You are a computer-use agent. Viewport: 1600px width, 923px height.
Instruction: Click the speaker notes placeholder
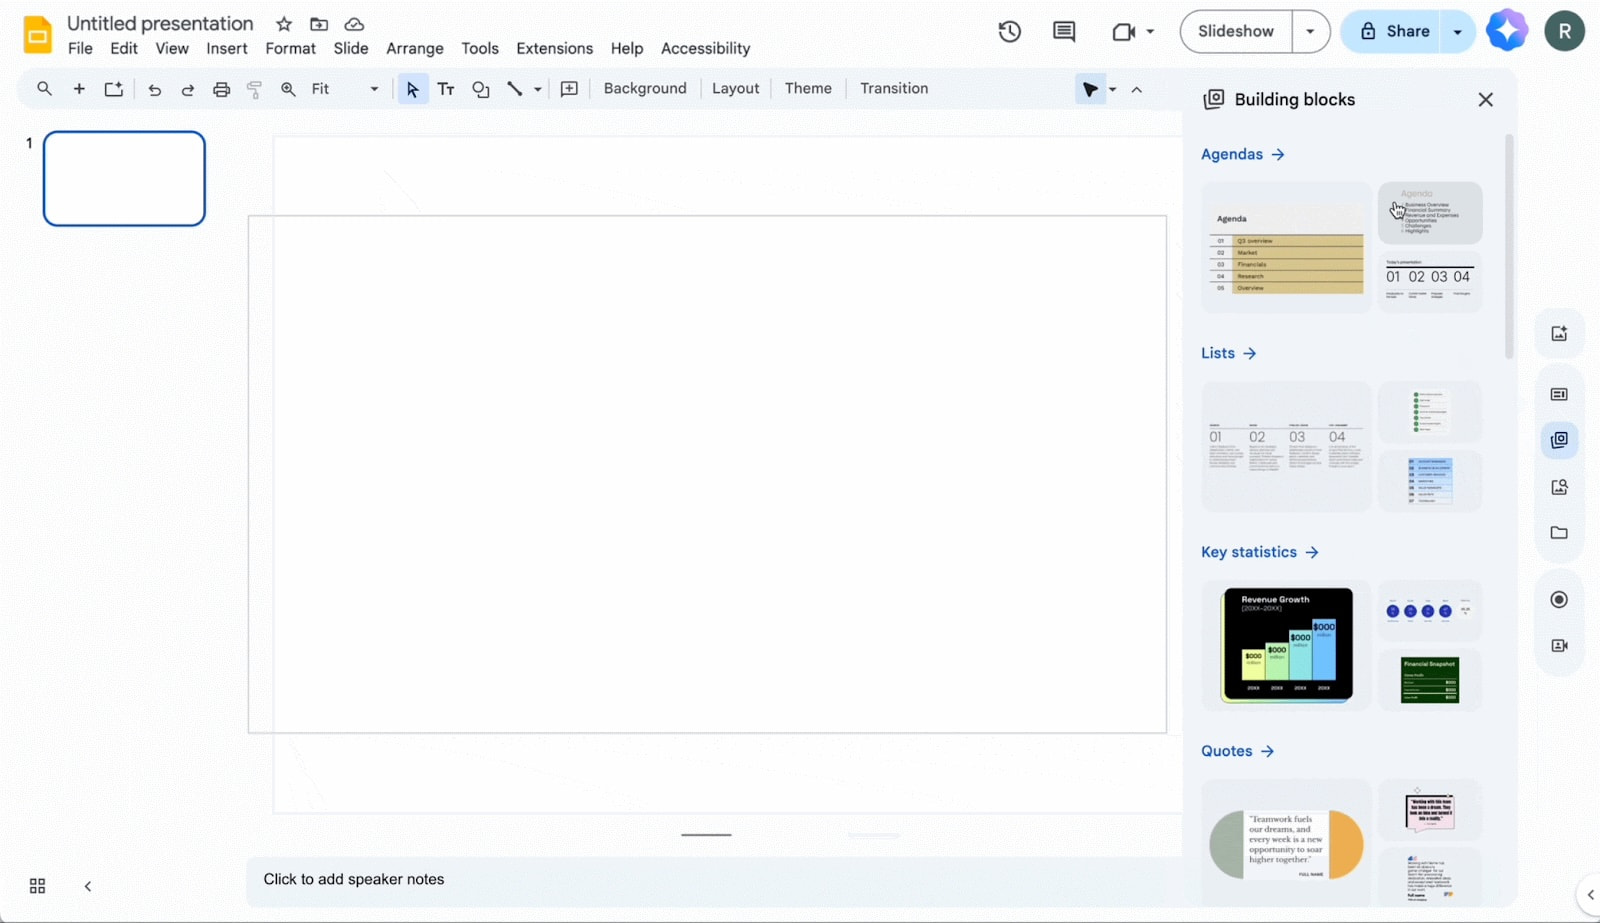tap(354, 879)
